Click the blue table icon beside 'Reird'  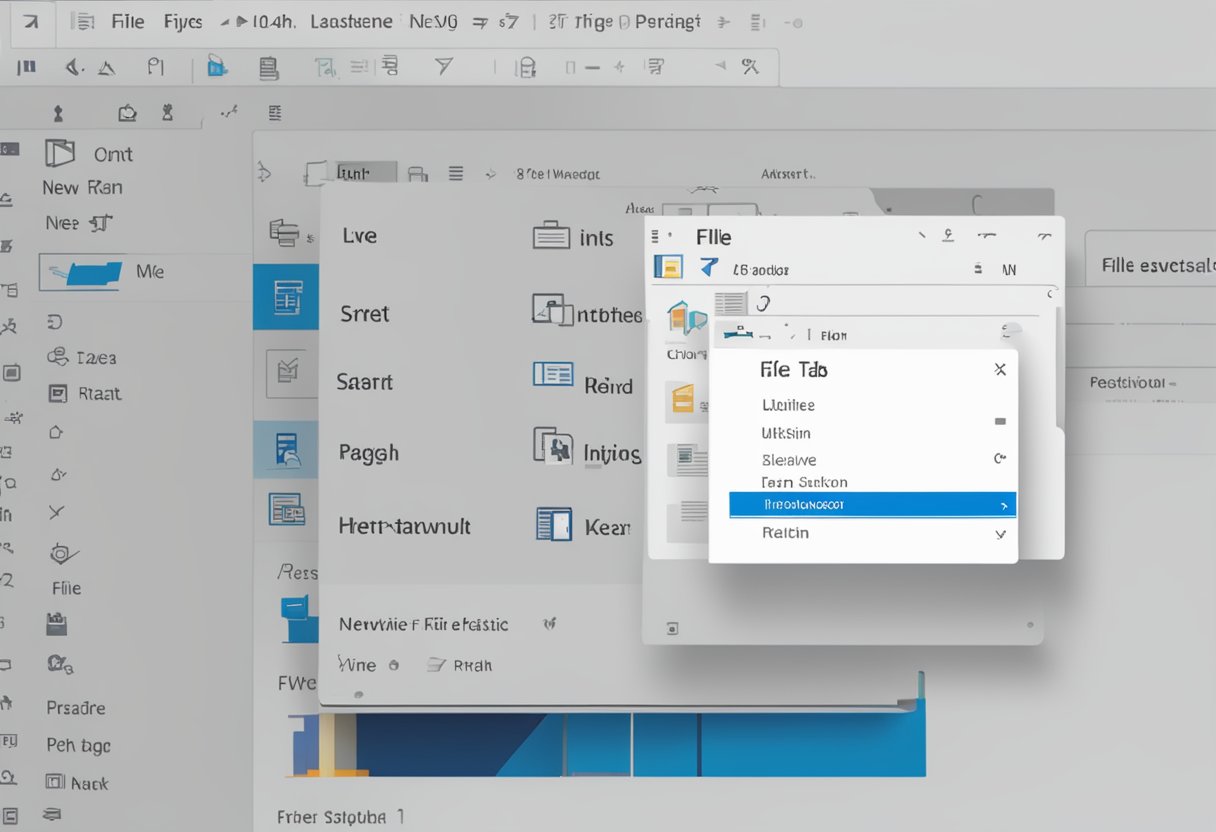tap(553, 375)
